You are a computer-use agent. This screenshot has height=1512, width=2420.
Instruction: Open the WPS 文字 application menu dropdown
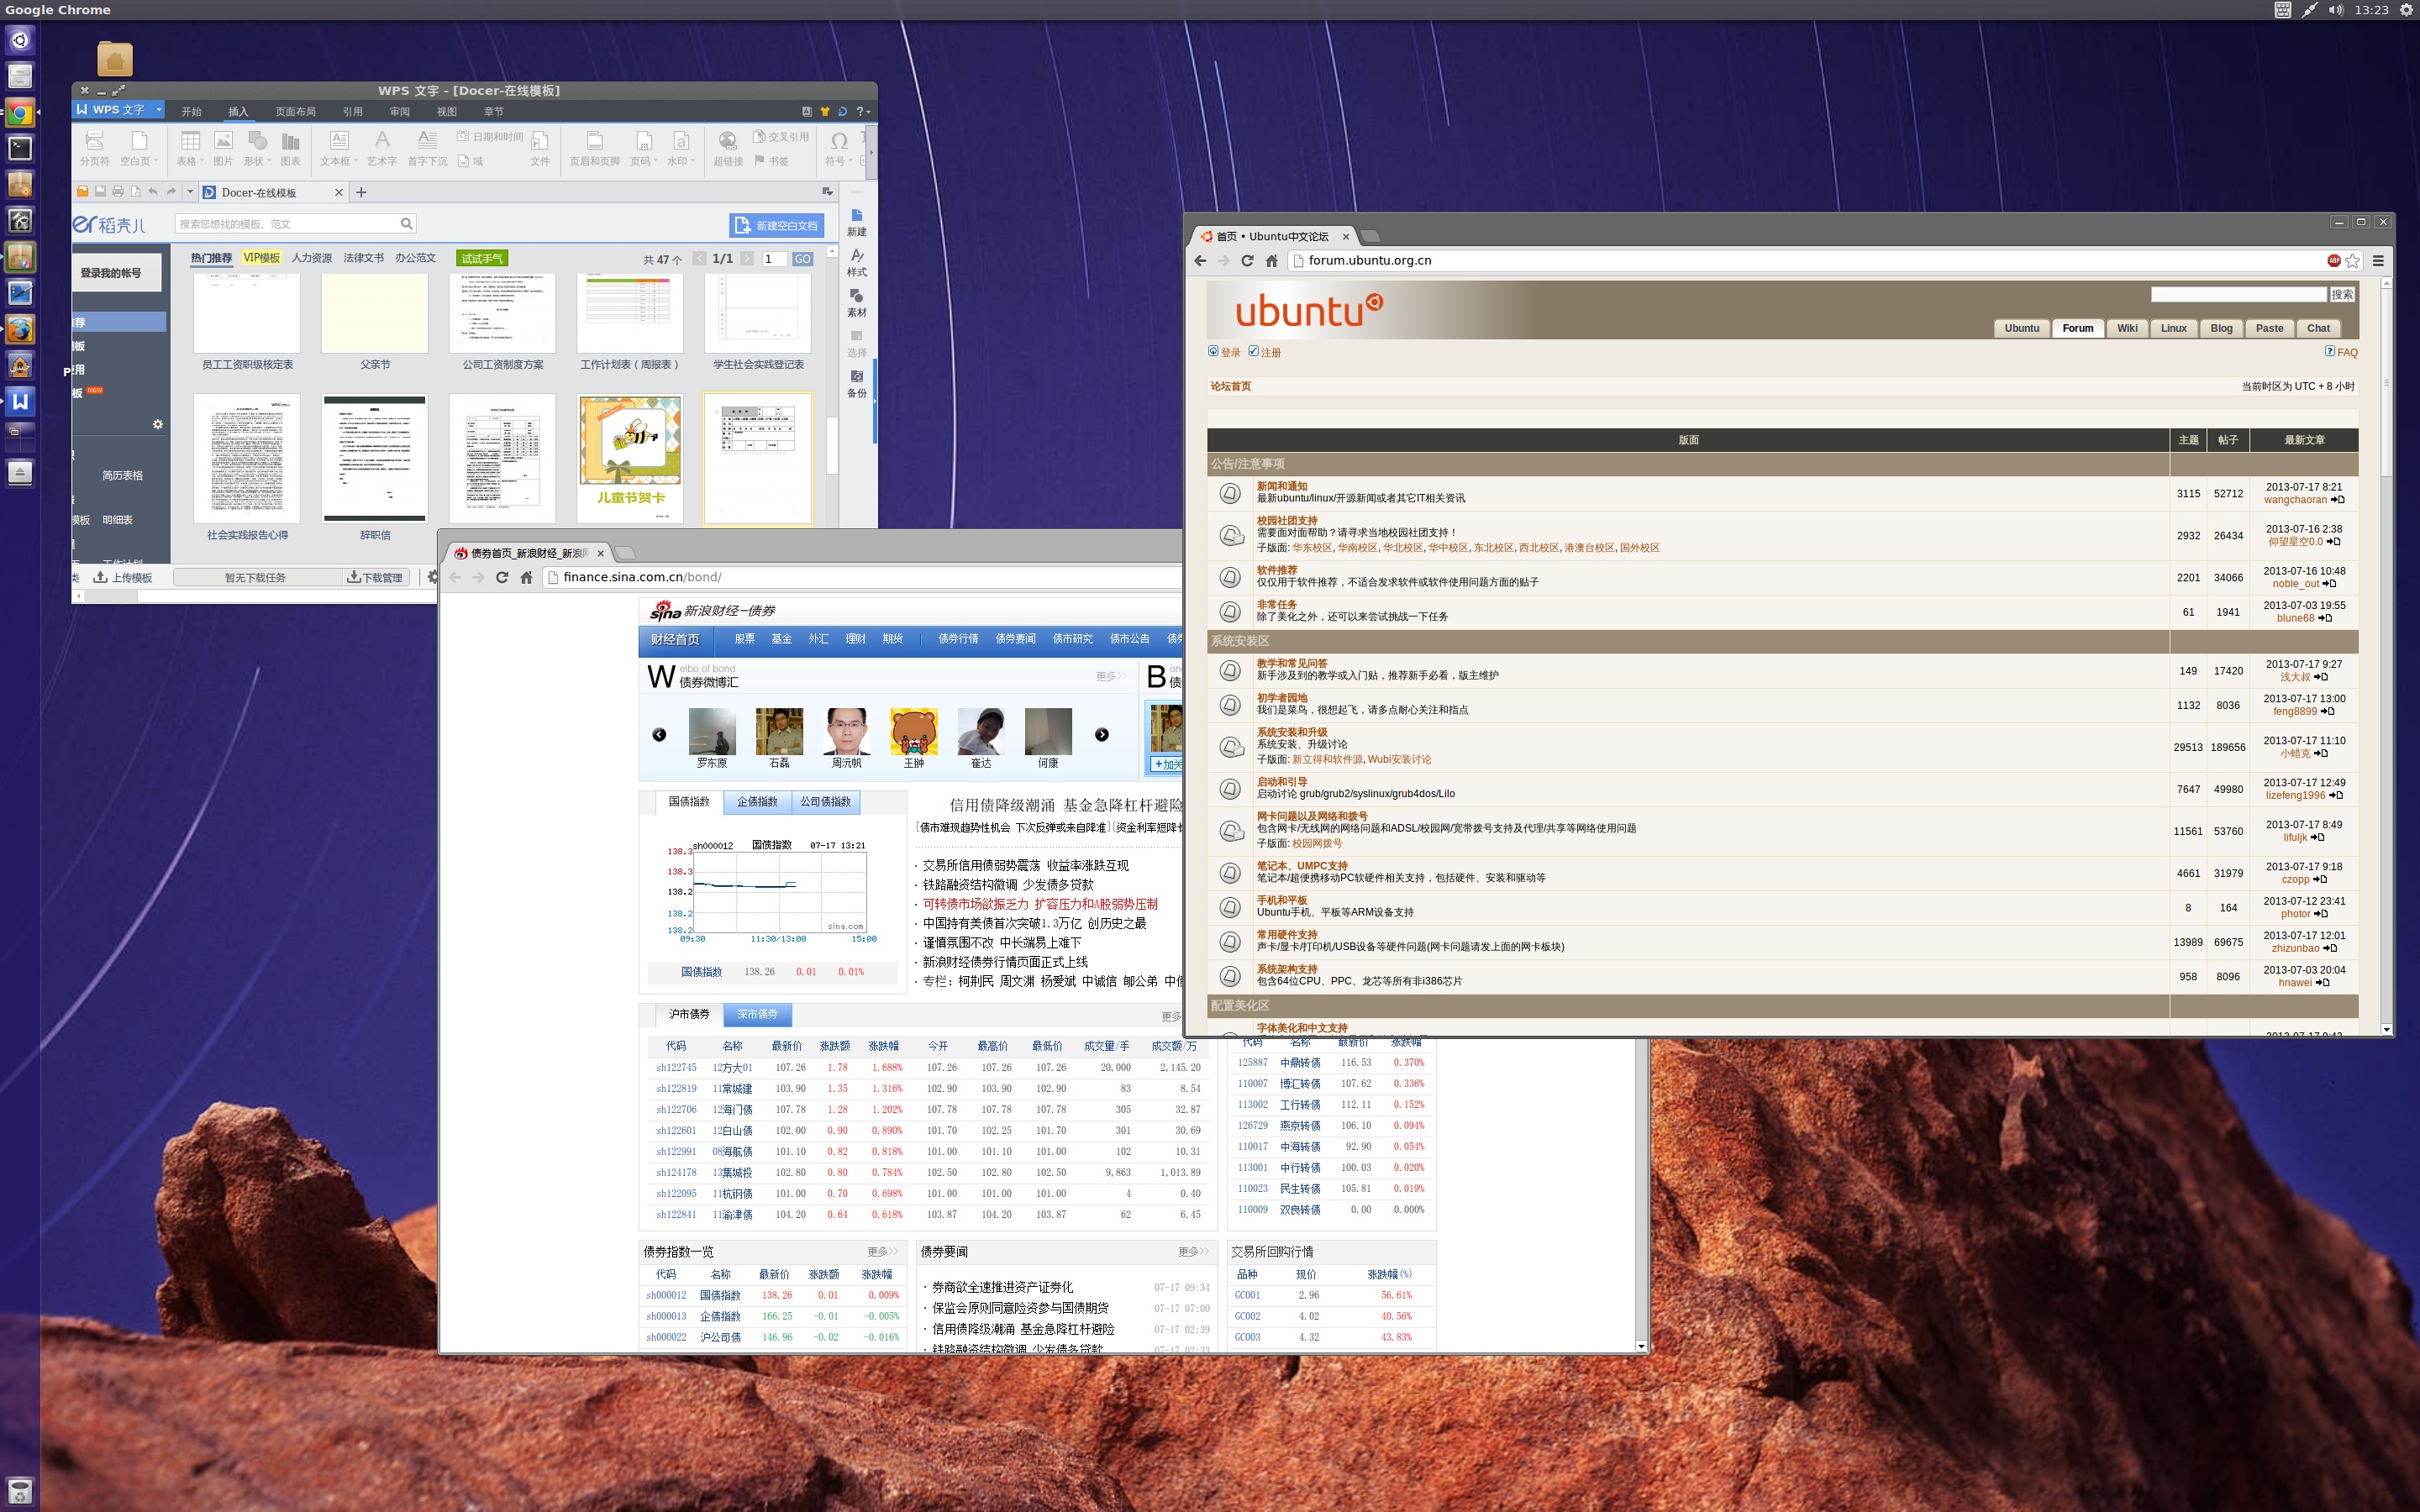pos(159,110)
